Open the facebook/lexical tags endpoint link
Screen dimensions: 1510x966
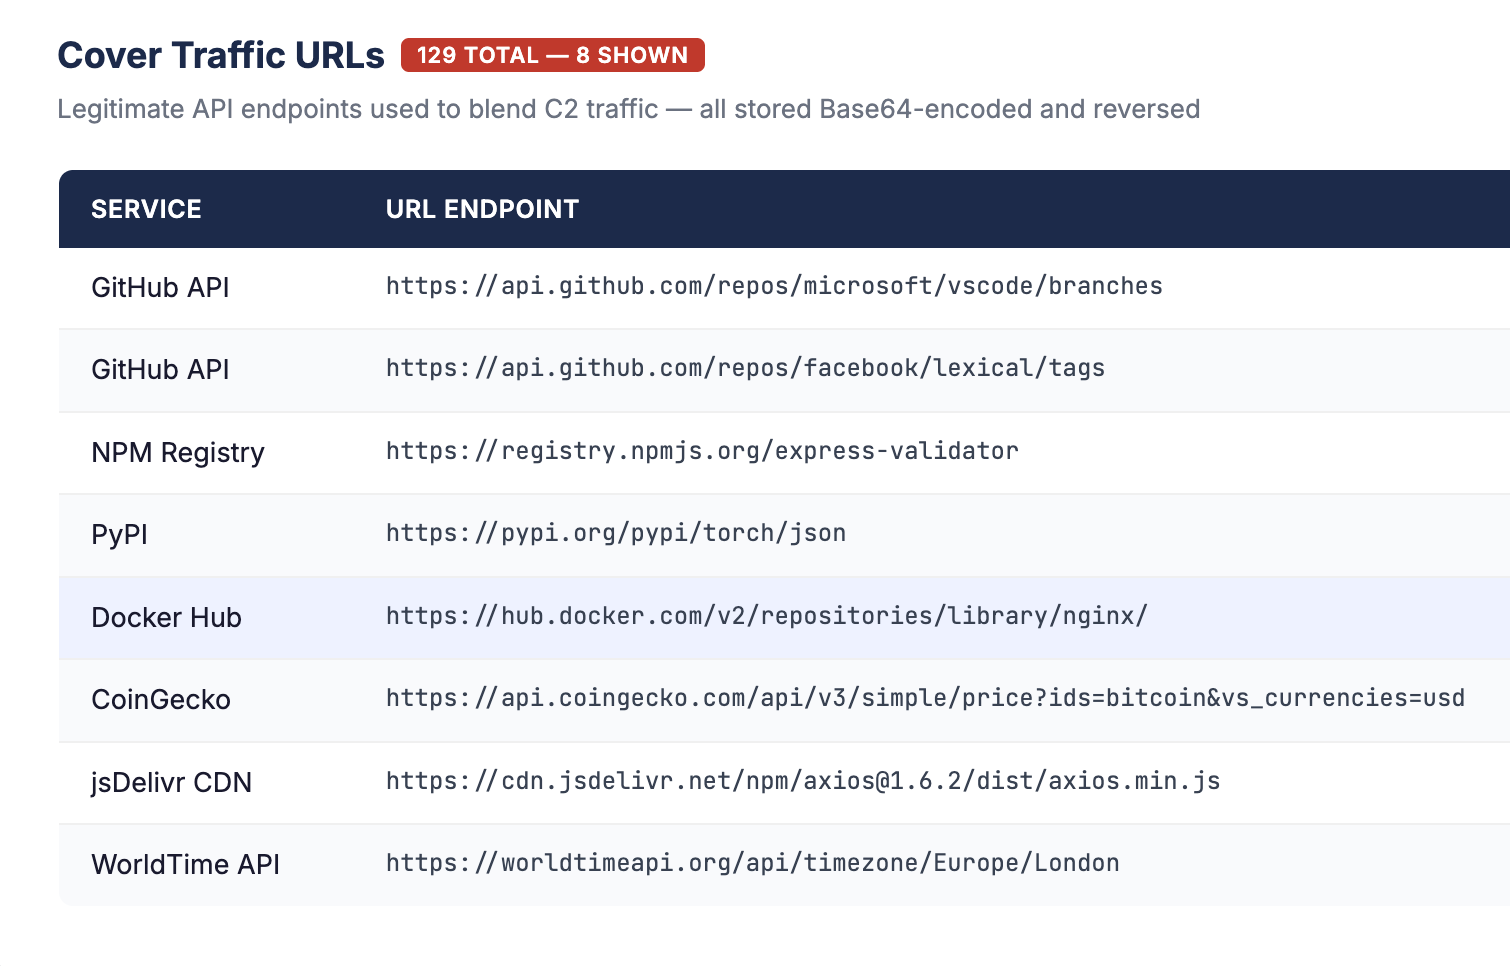tap(744, 368)
